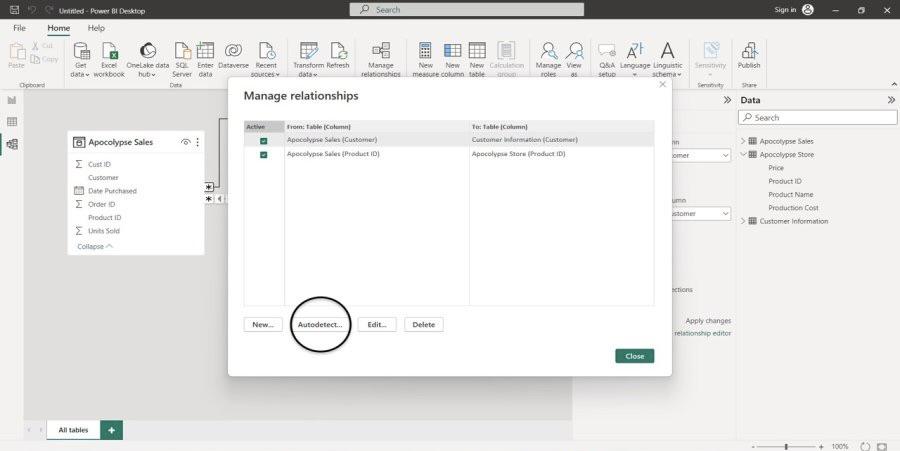Click the title bar Search box

[467, 10]
